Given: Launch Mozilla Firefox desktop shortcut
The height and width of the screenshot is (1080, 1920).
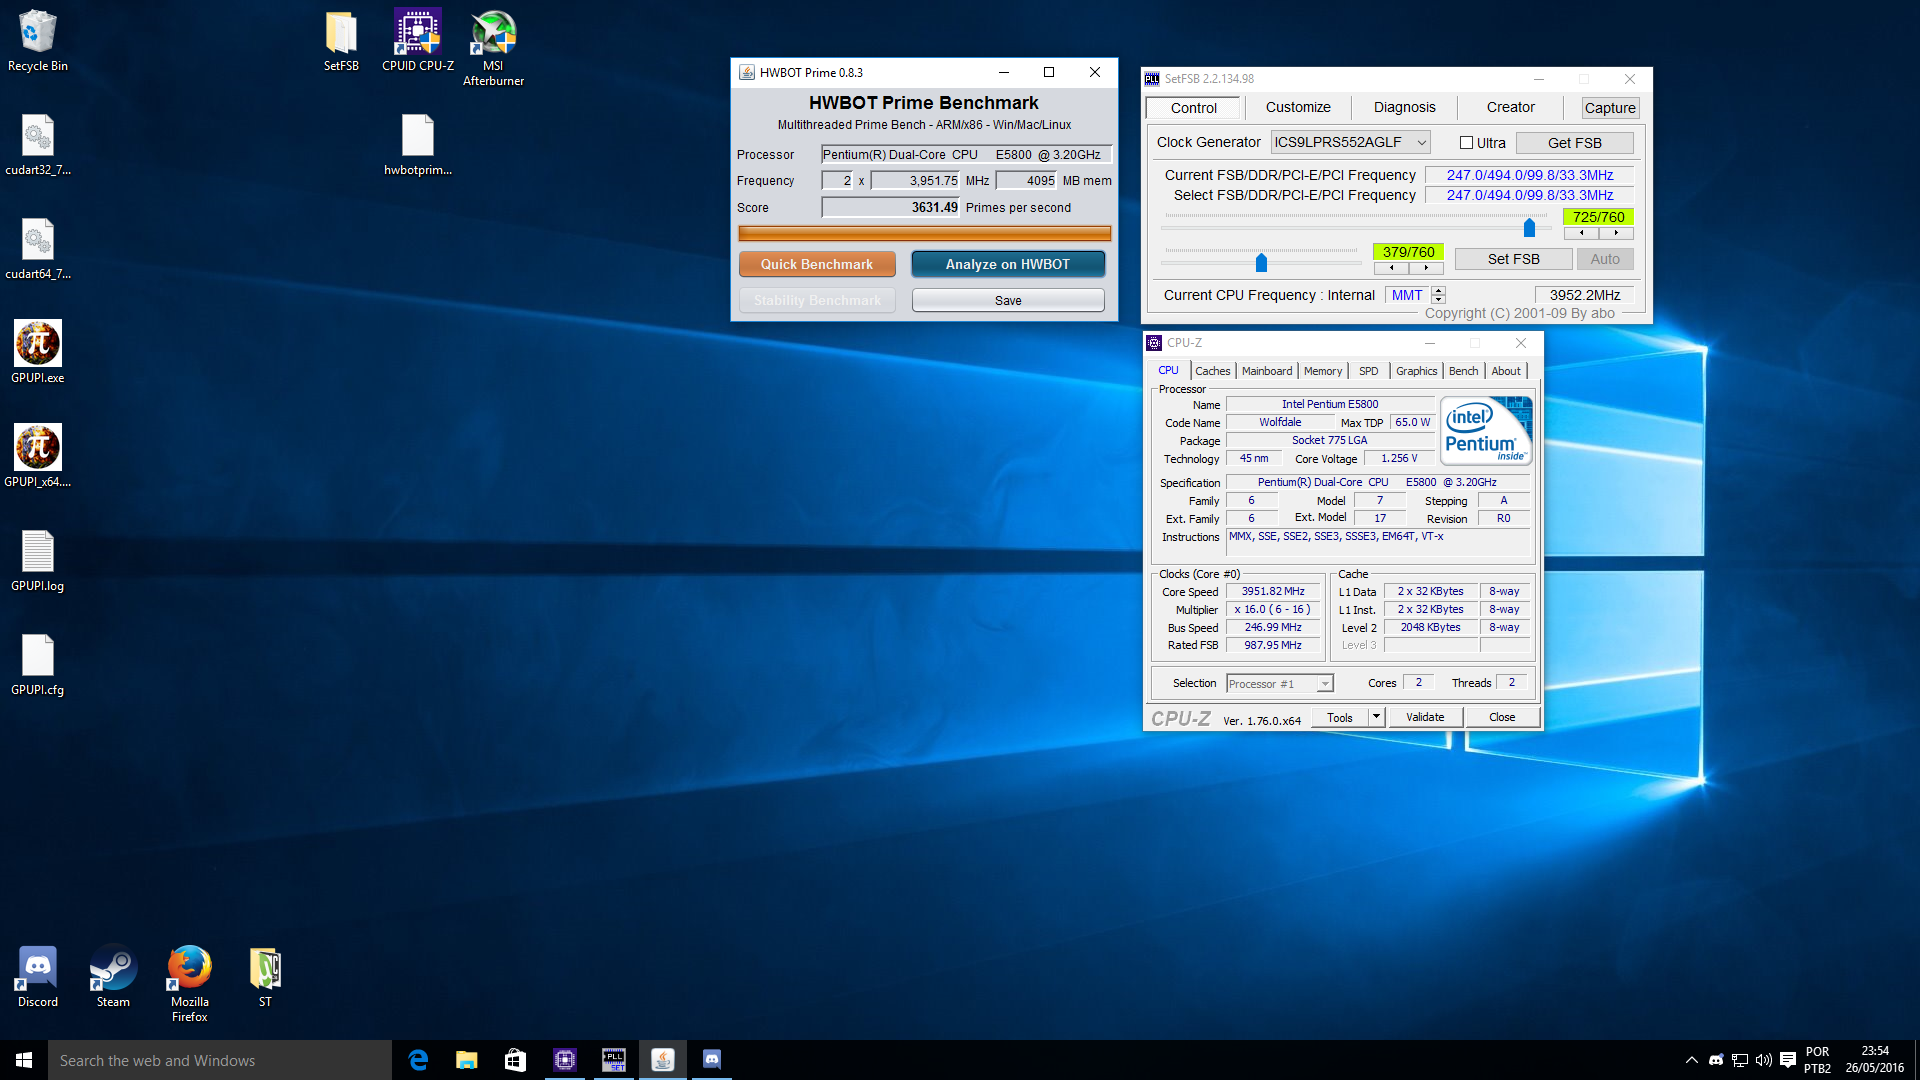Looking at the screenshot, I should click(x=189, y=984).
